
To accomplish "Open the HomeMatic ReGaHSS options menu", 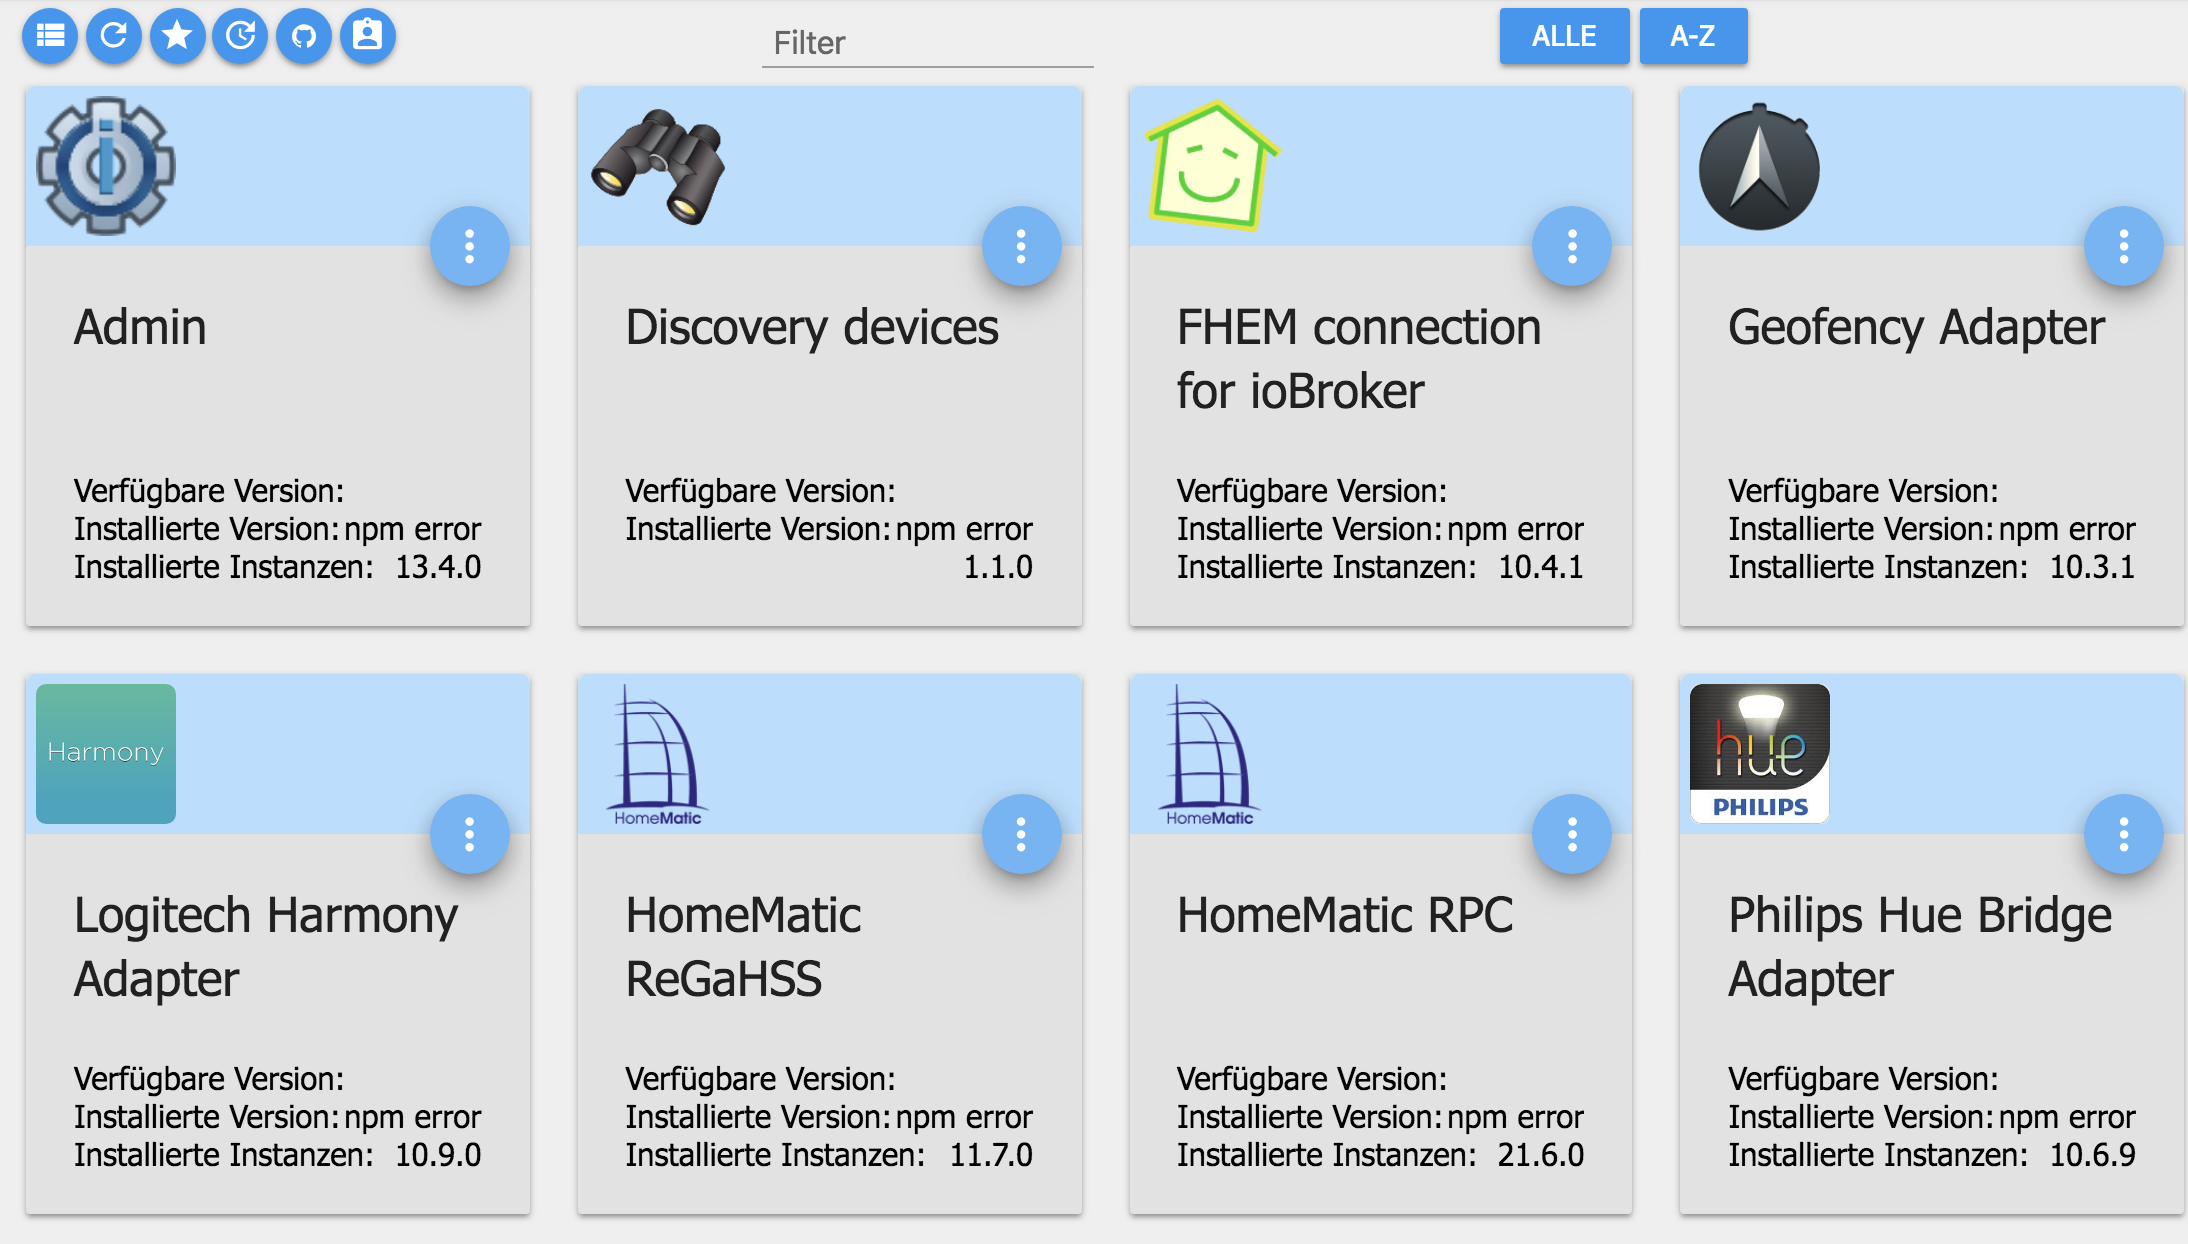I will 1021,834.
